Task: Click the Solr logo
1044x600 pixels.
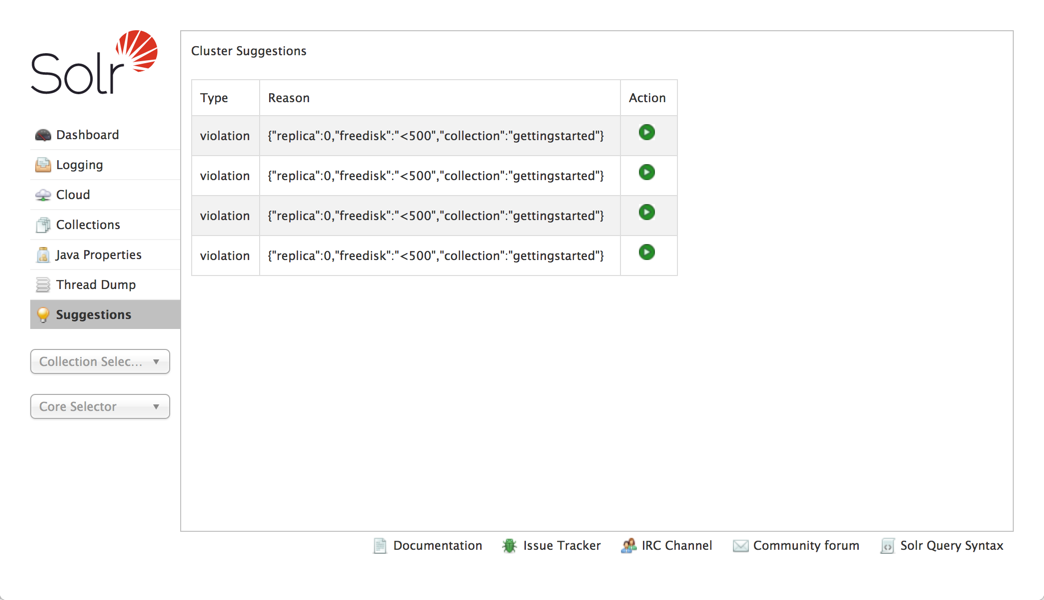Action: click(95, 63)
